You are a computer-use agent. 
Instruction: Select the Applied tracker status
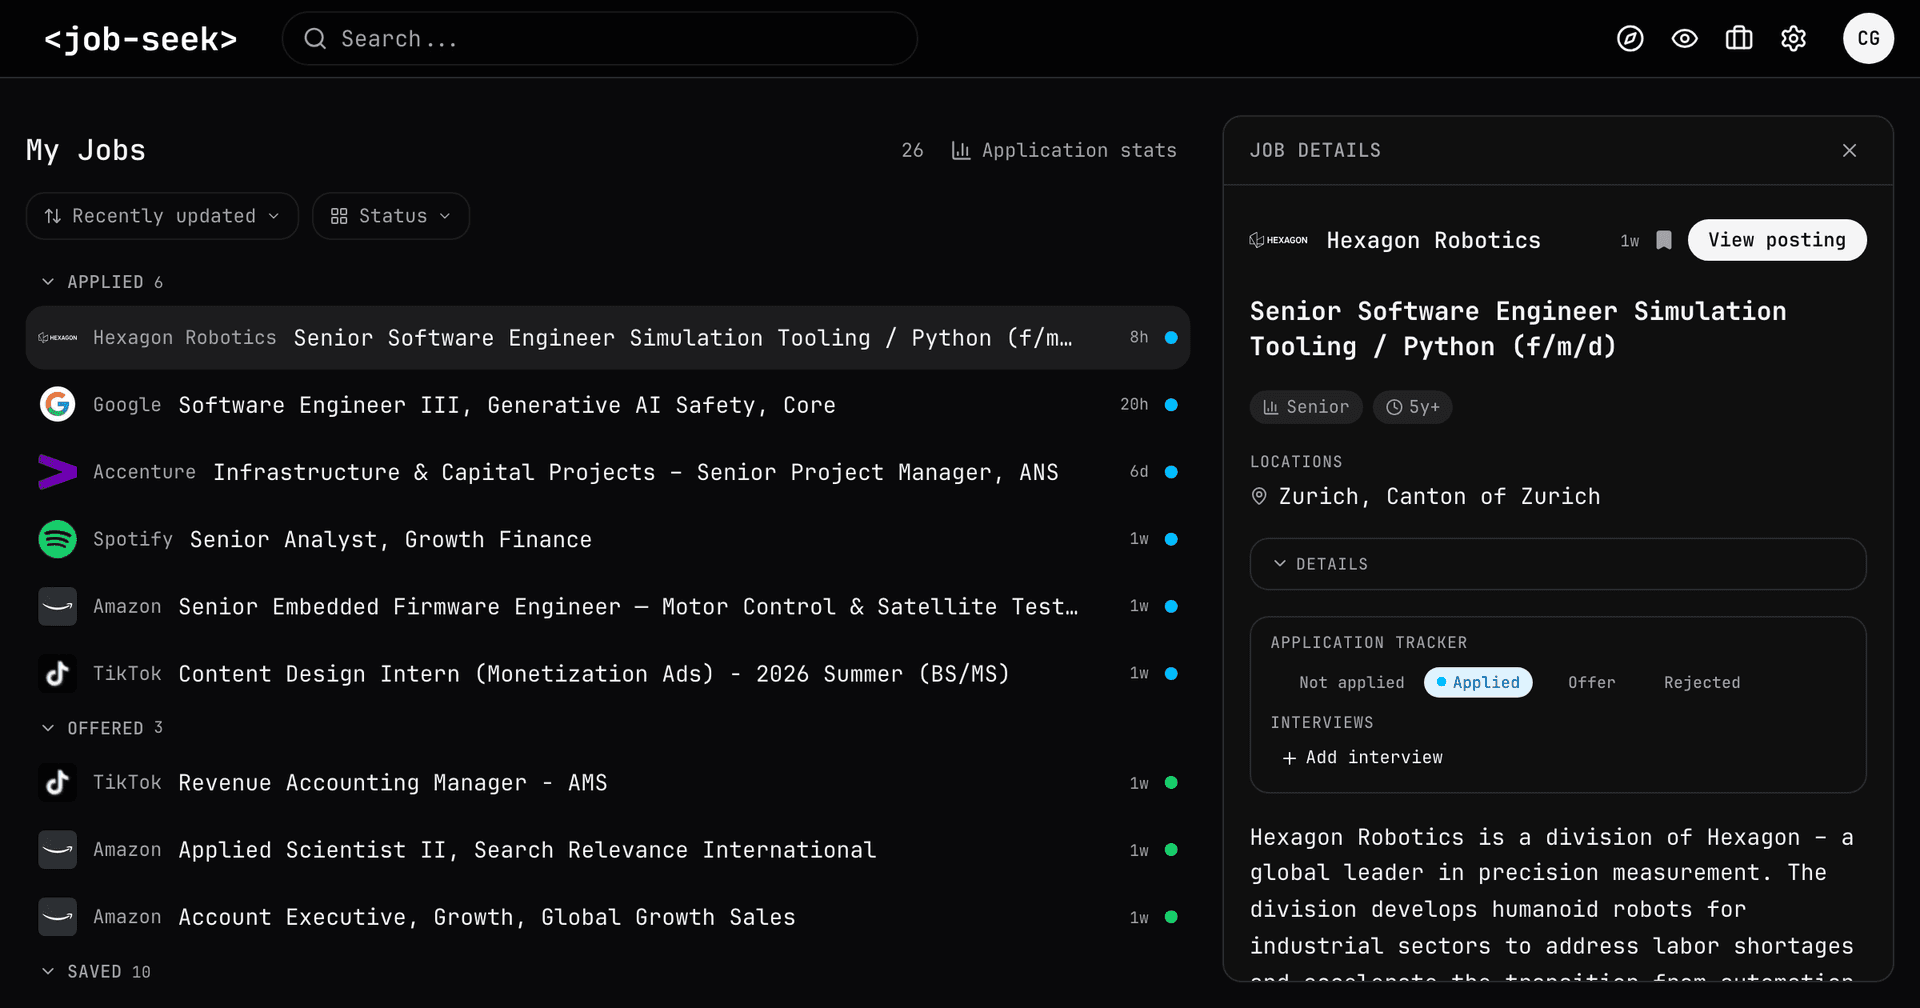tap(1478, 682)
